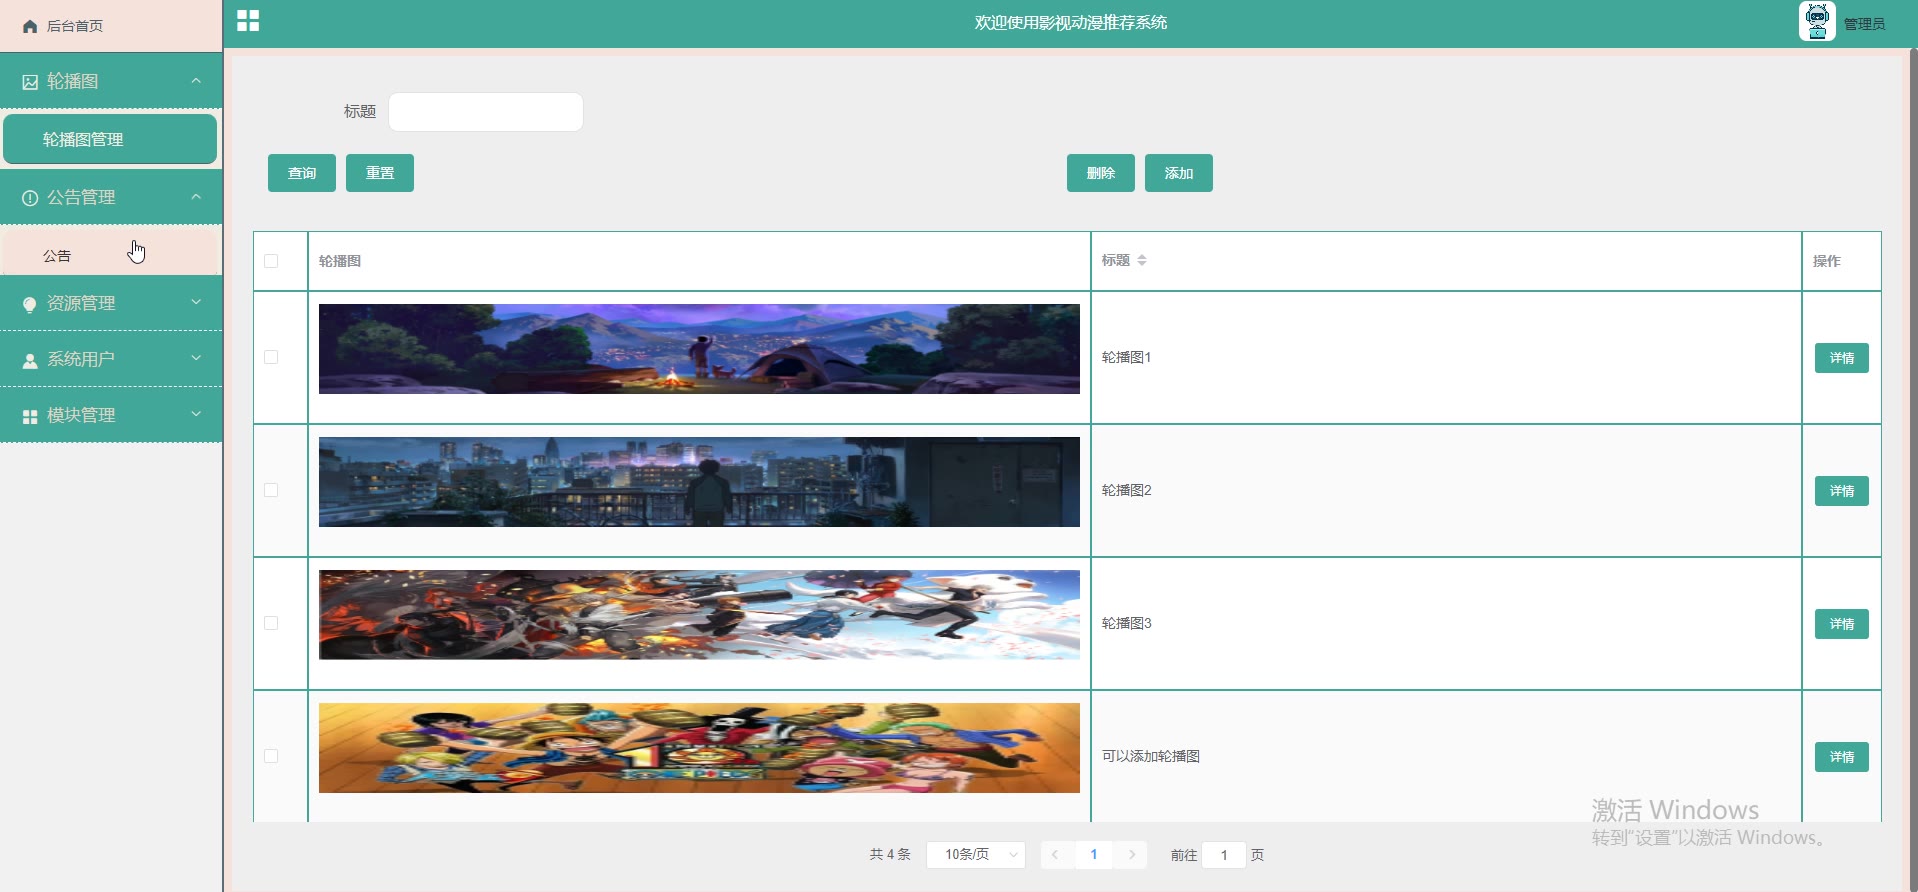Screen dimensions: 1918x892
Task: Click the 查询 search button
Action: tap(302, 173)
